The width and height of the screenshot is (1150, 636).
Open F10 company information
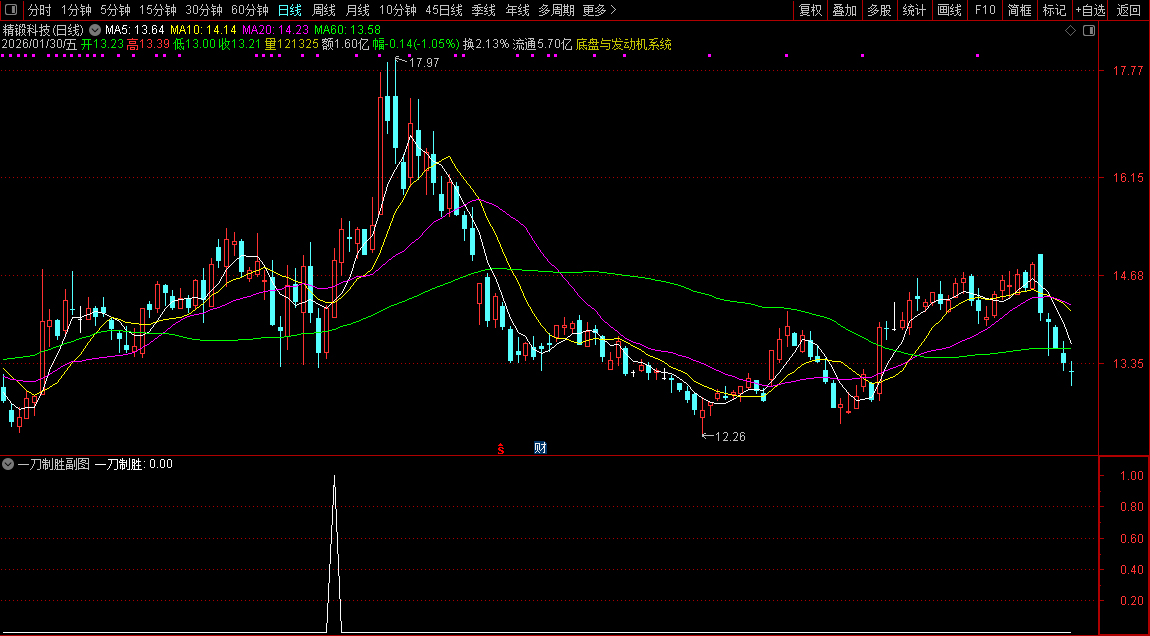click(x=985, y=10)
